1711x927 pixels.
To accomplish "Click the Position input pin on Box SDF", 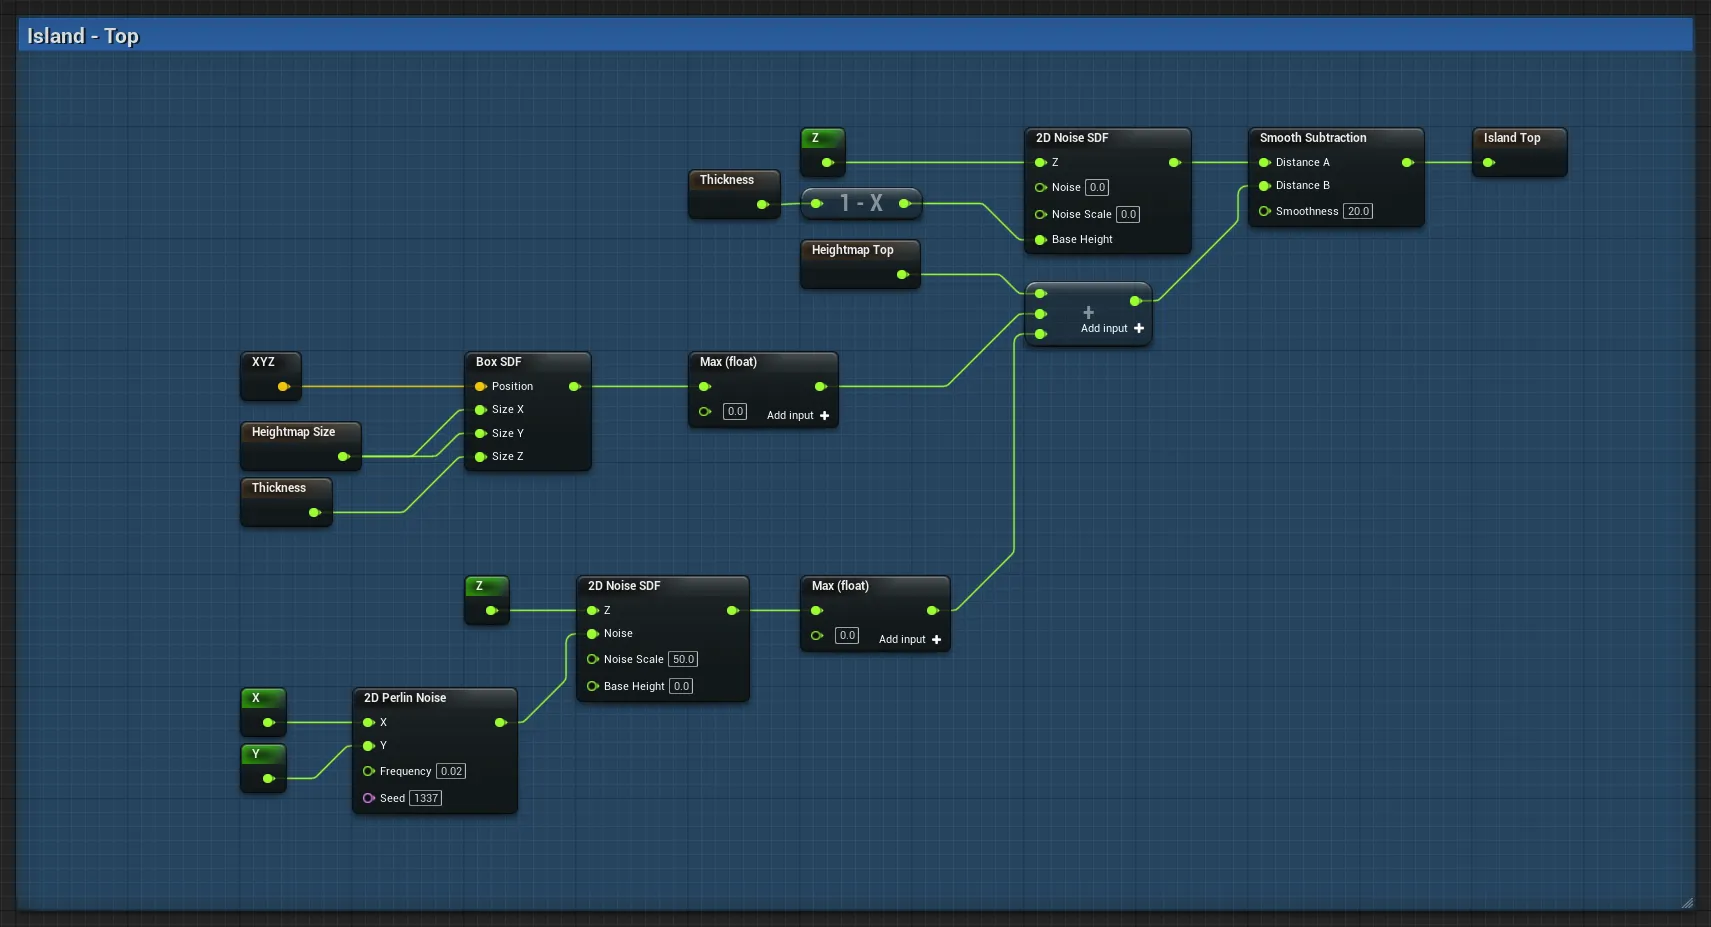I will (481, 386).
